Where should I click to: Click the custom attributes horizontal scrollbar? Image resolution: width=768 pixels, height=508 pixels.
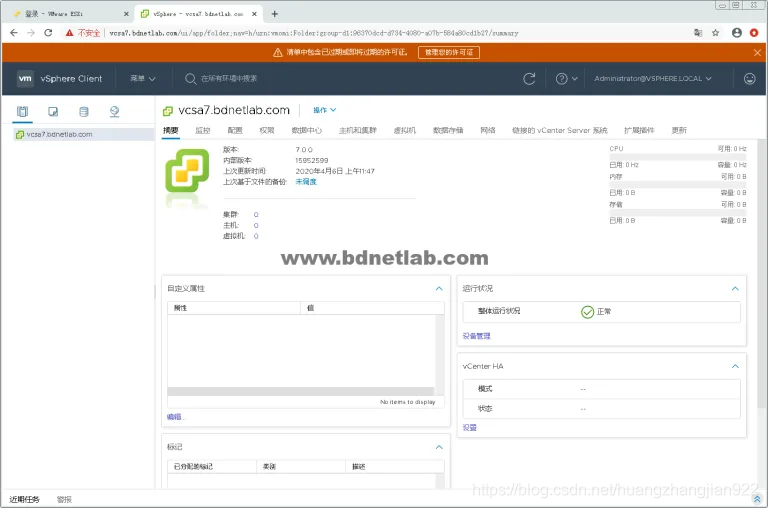[300, 391]
